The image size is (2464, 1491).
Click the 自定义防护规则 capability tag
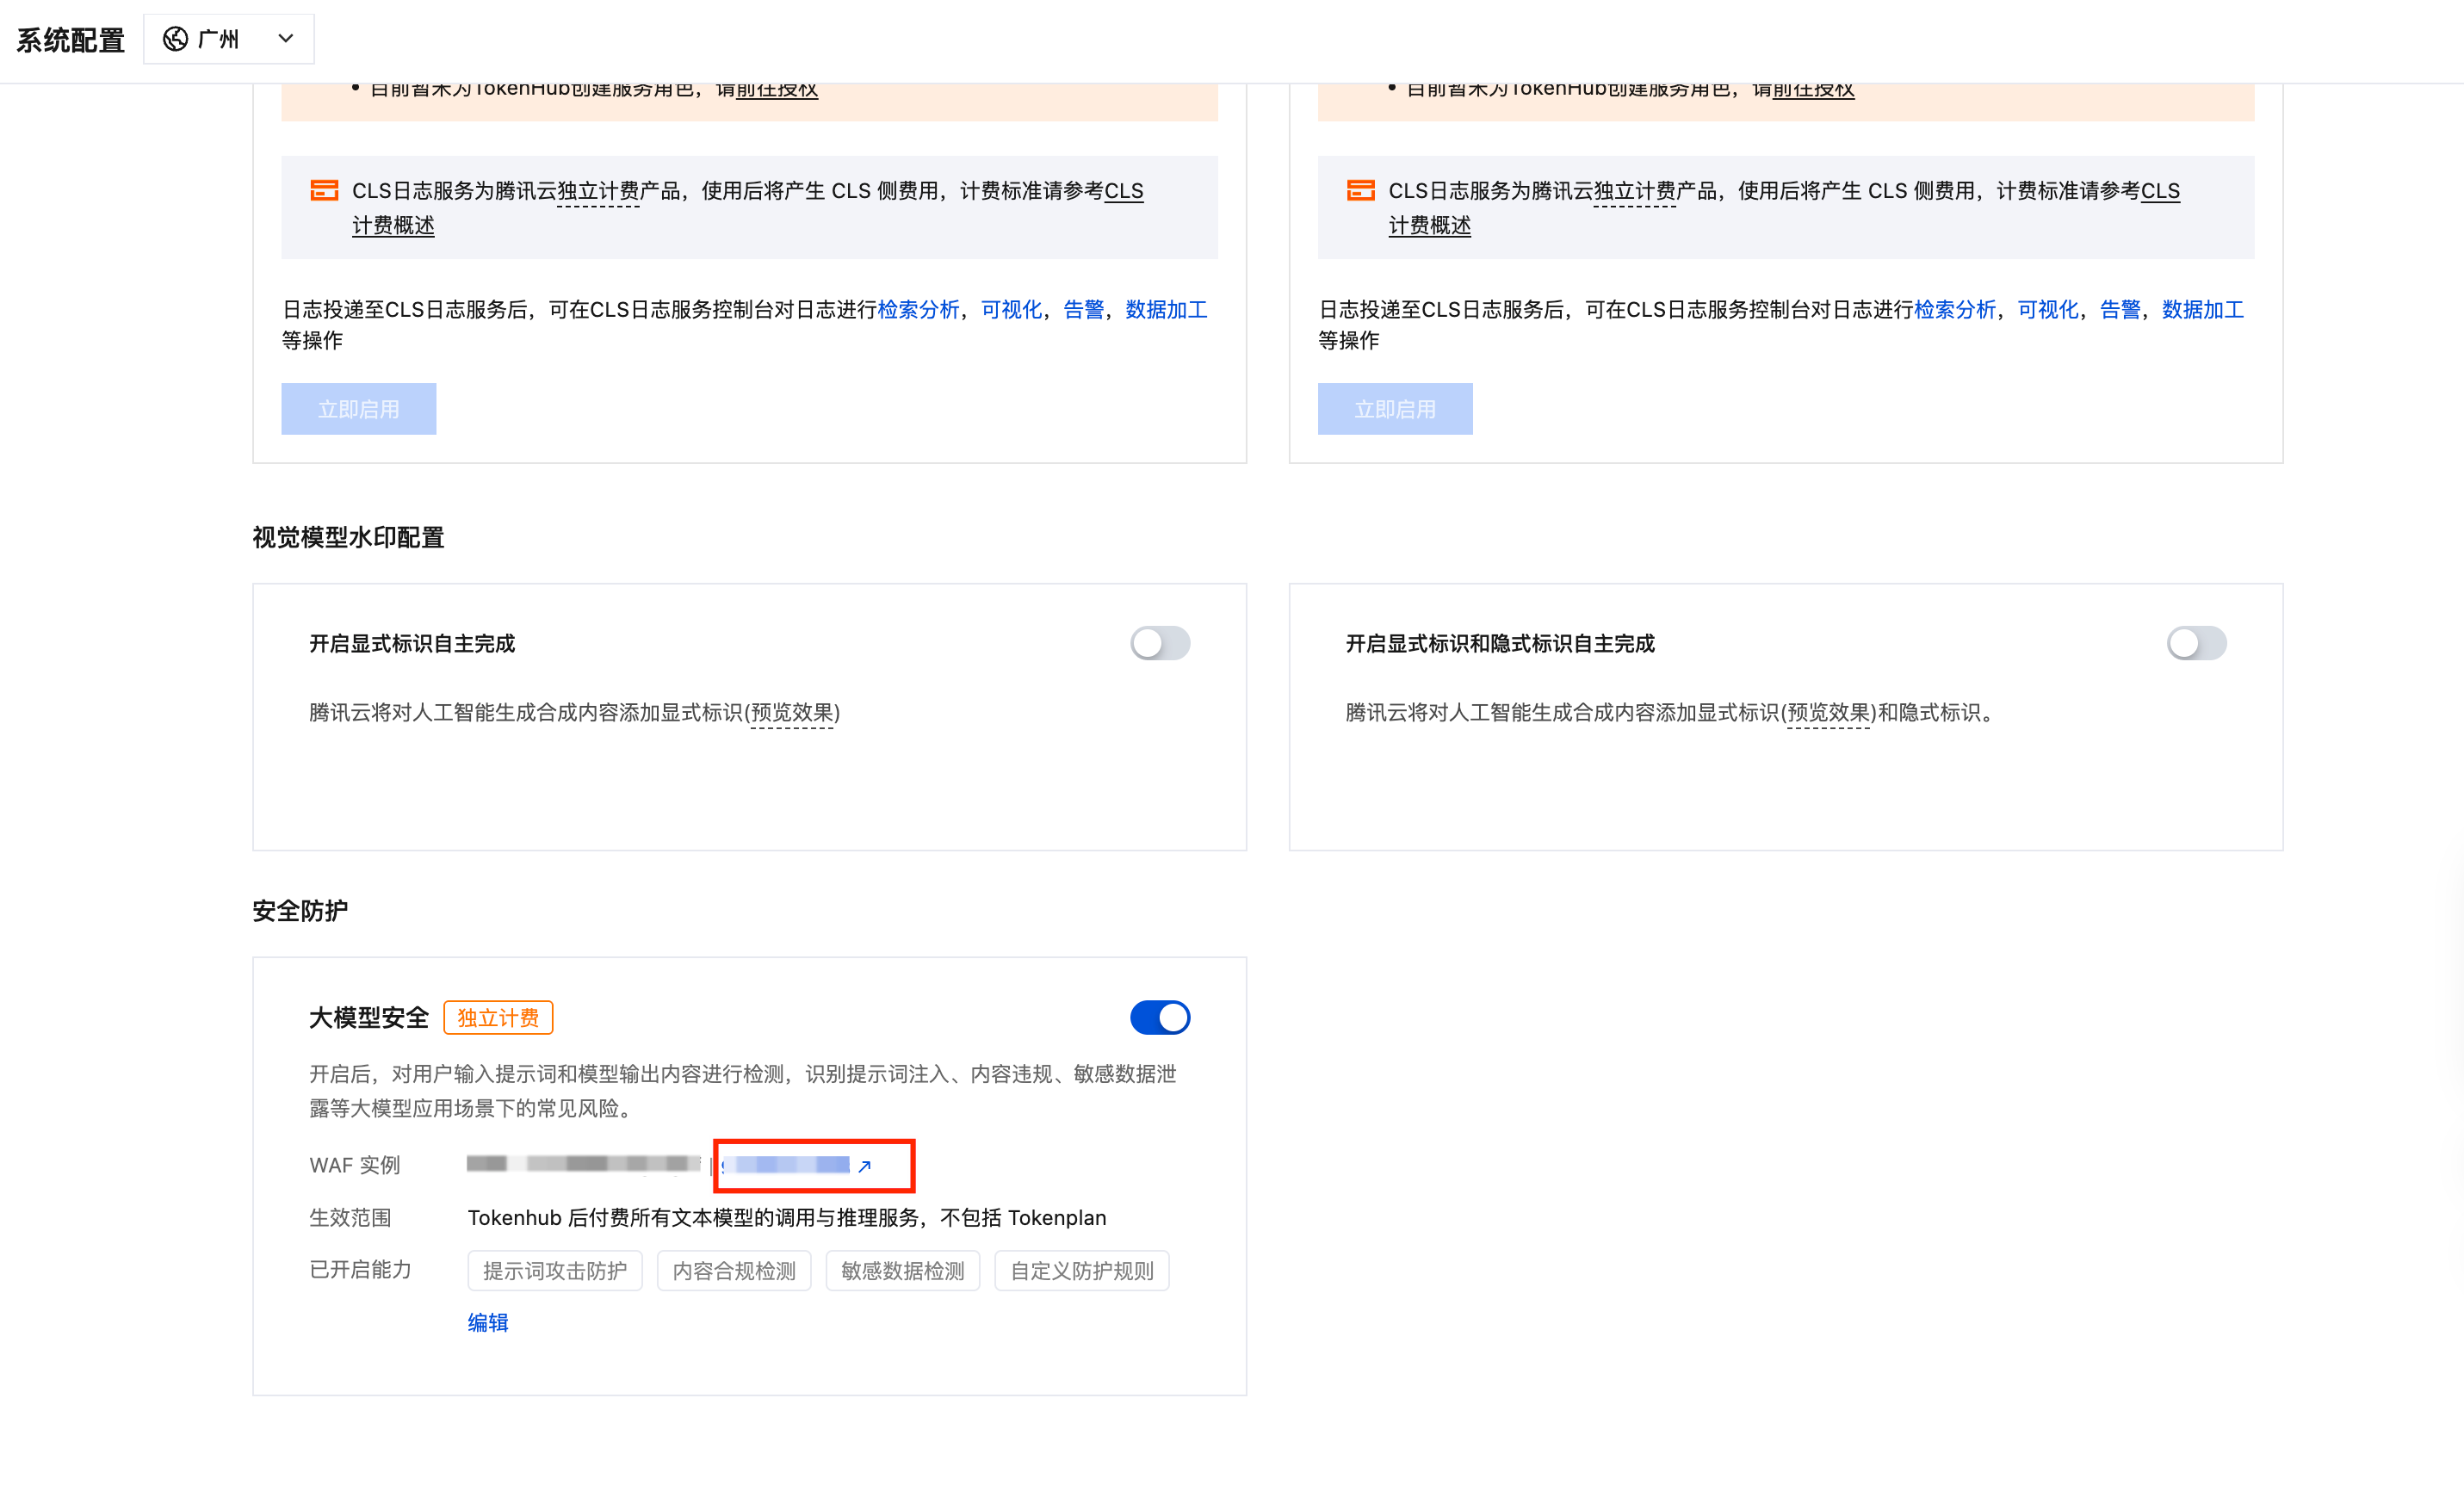(1082, 1271)
